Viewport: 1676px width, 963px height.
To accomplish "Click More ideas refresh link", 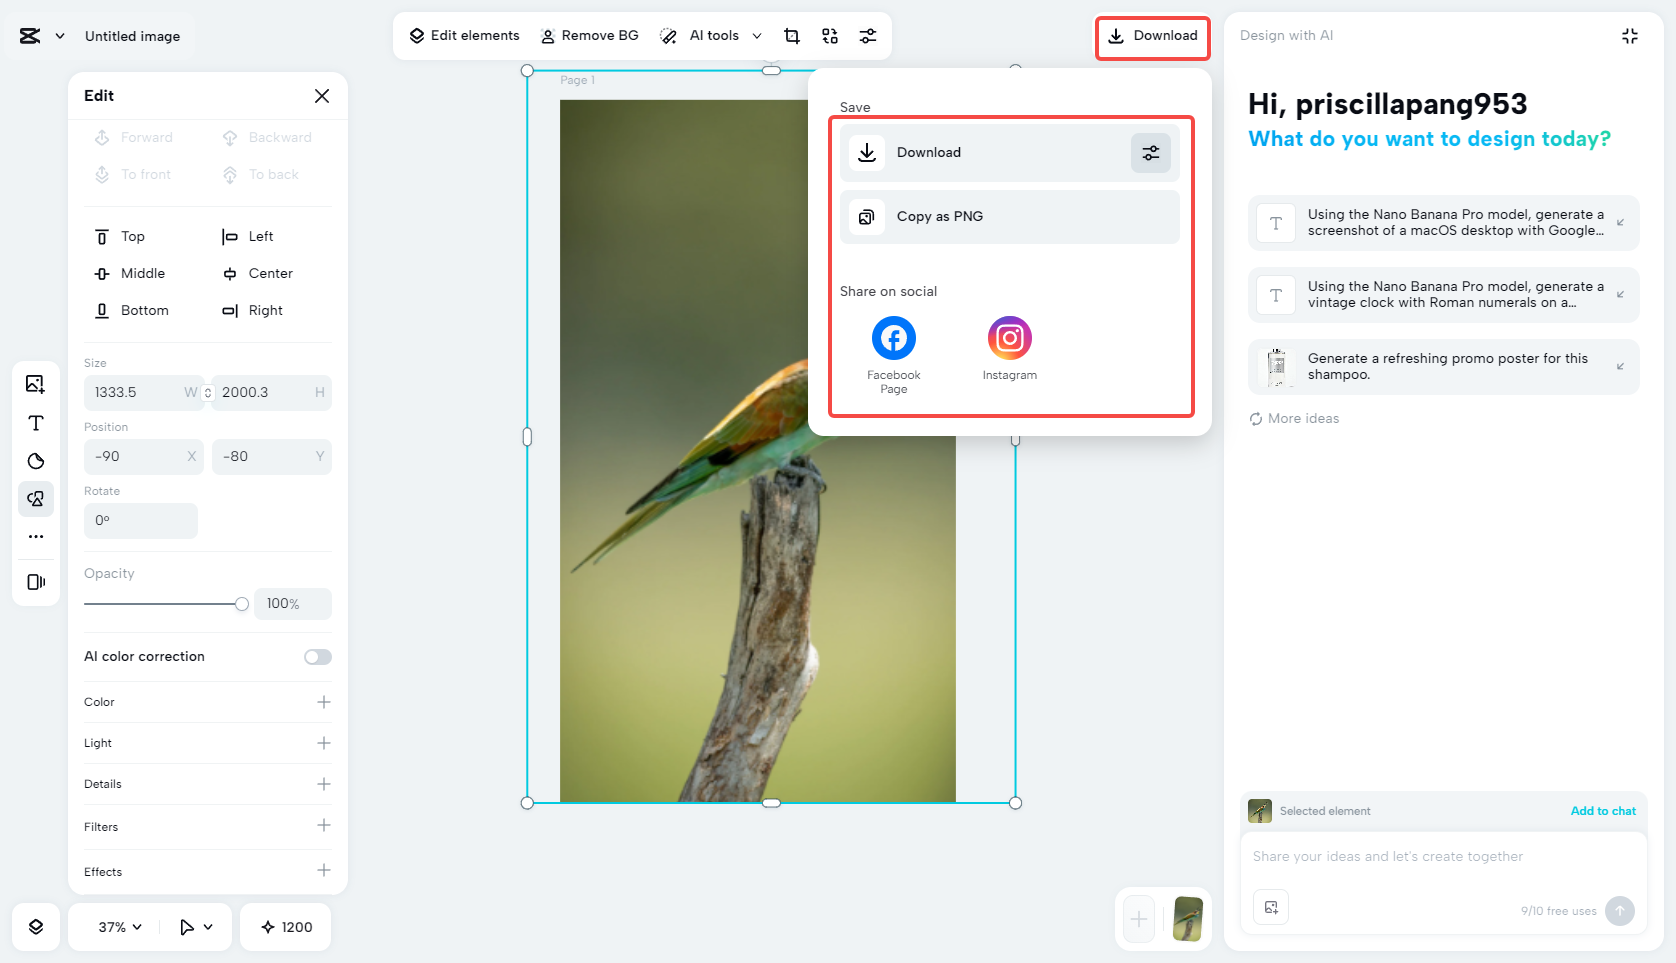I will pyautogui.click(x=1294, y=419).
